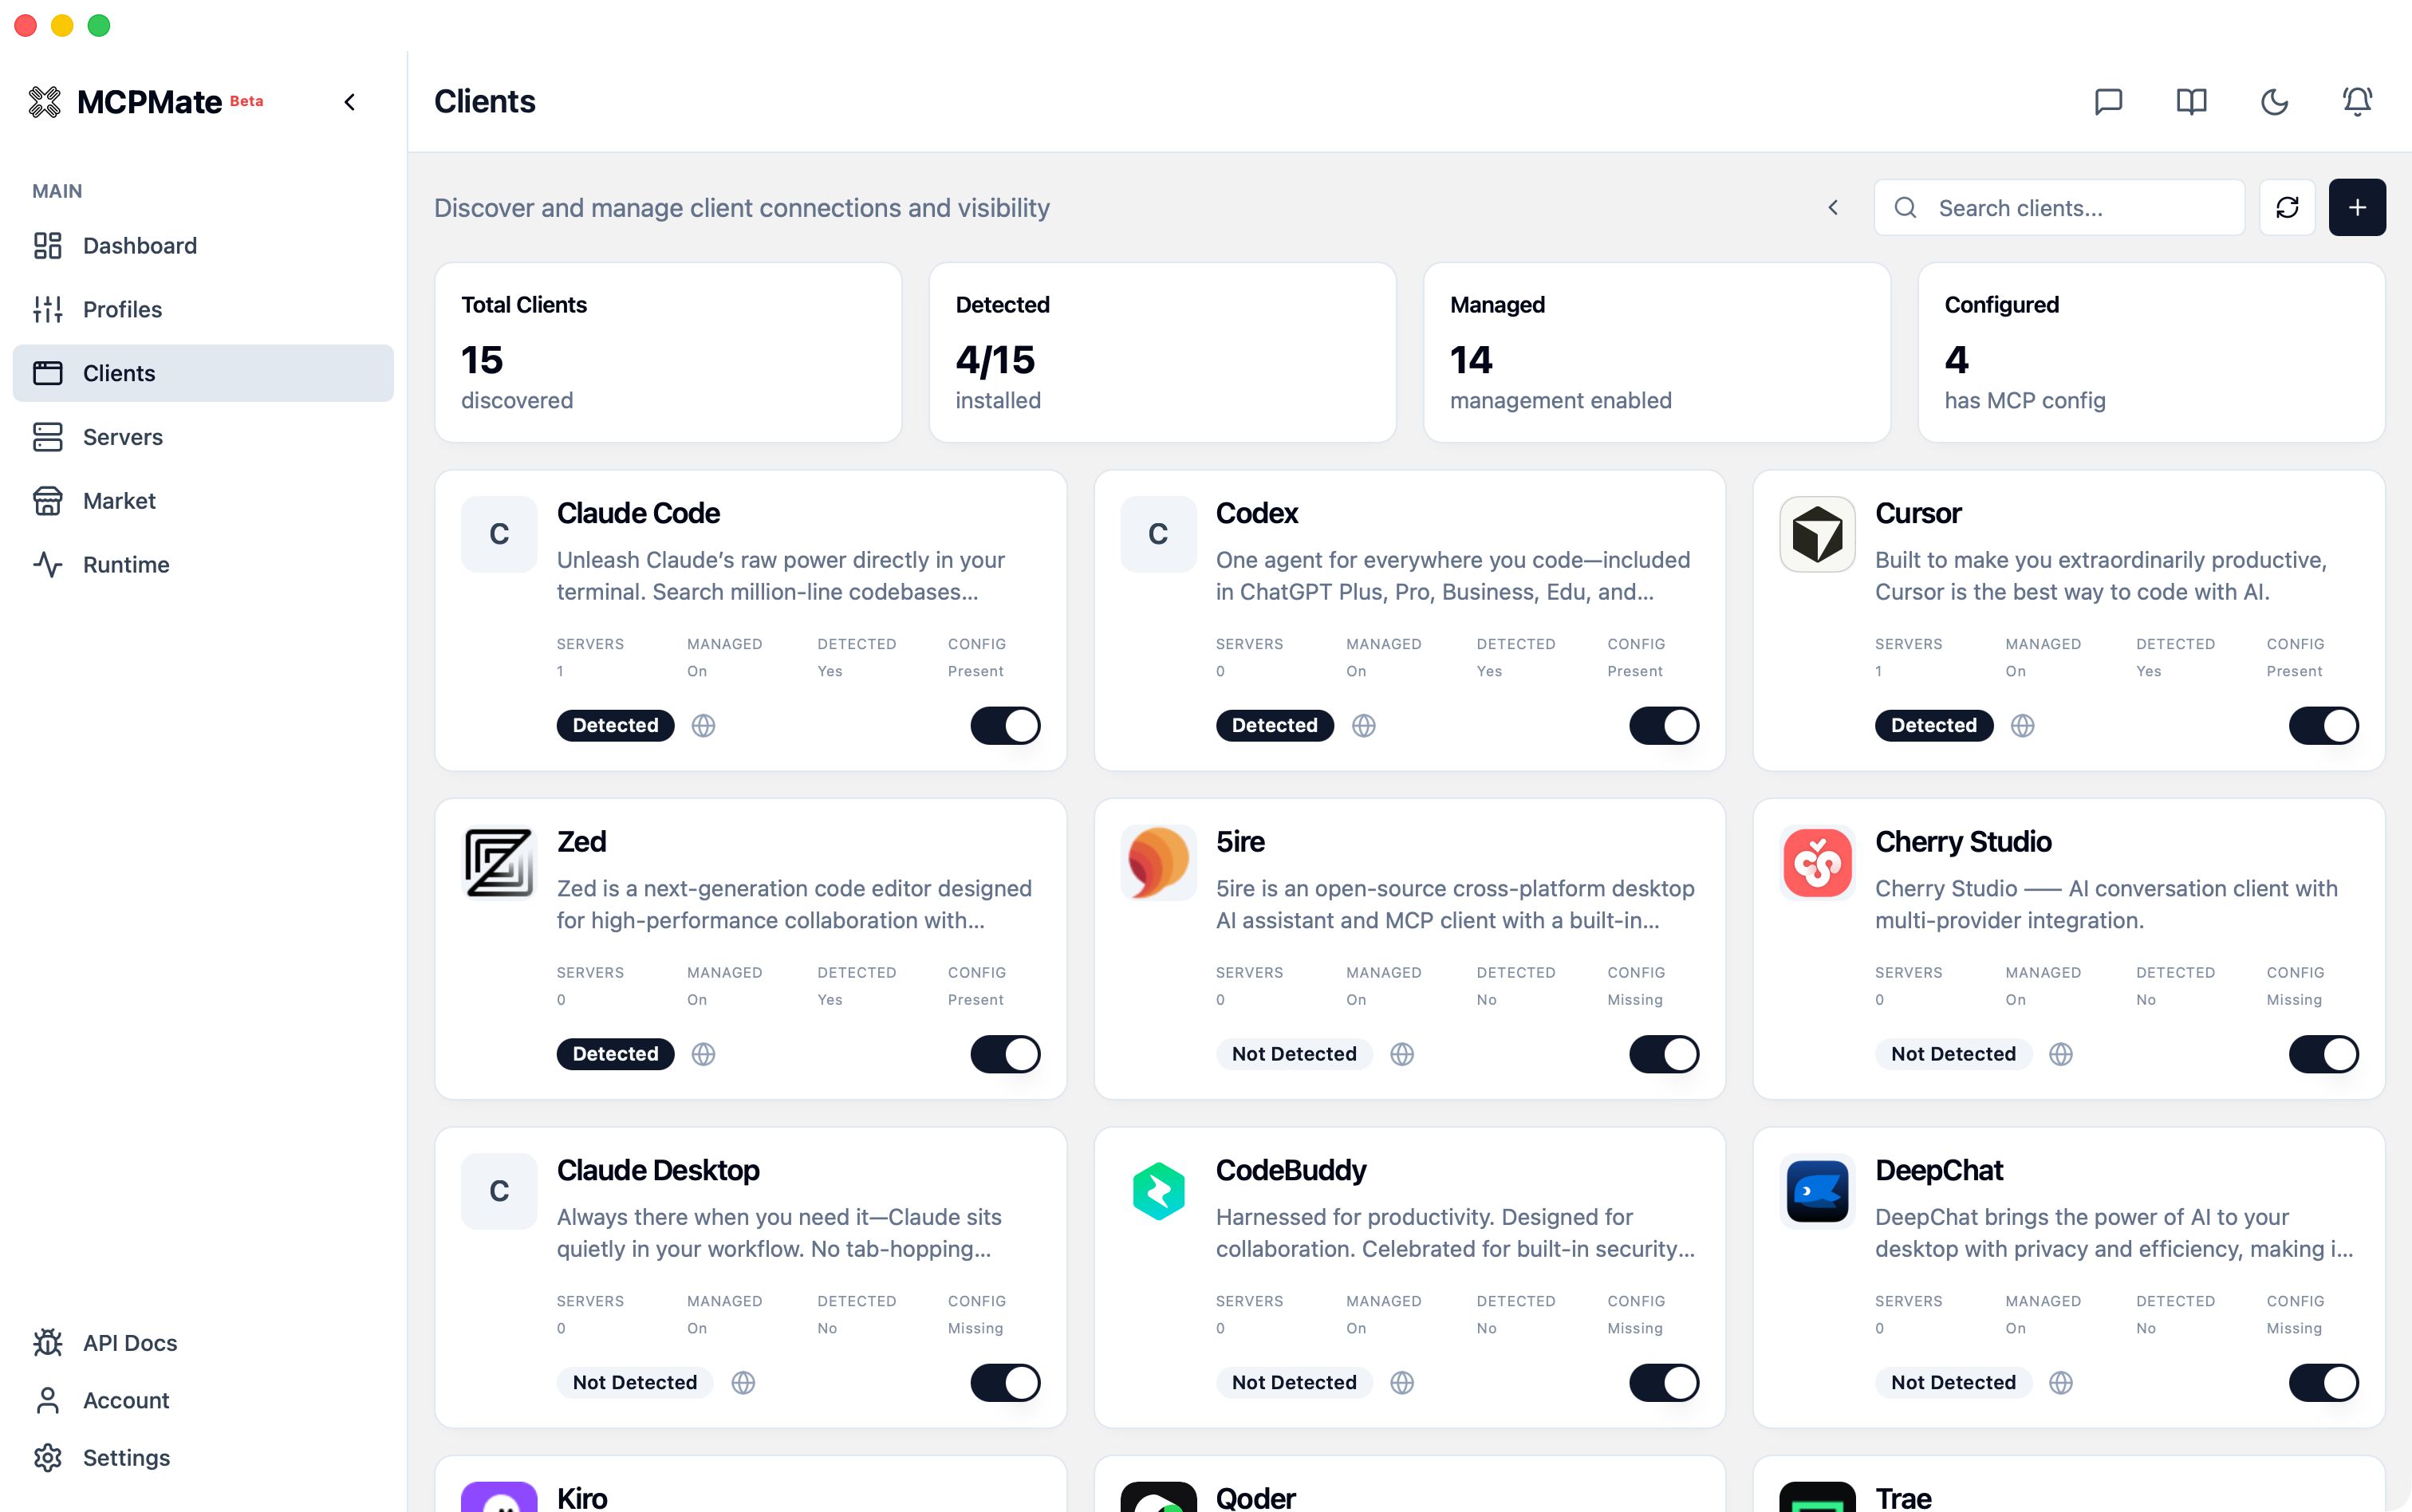Collapse the stats panel chevron near search
This screenshot has width=2412, height=1512.
pos(1833,207)
